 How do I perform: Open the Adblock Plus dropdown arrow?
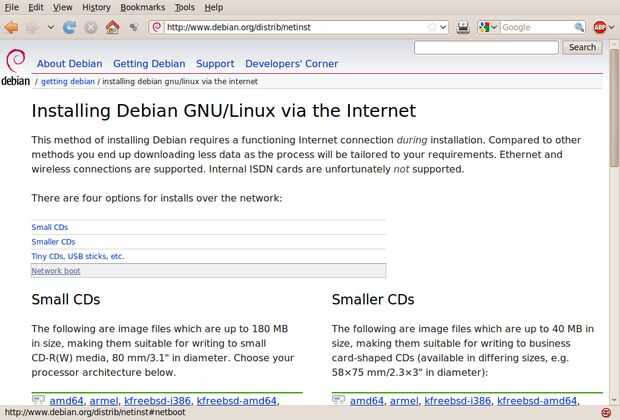[612, 27]
